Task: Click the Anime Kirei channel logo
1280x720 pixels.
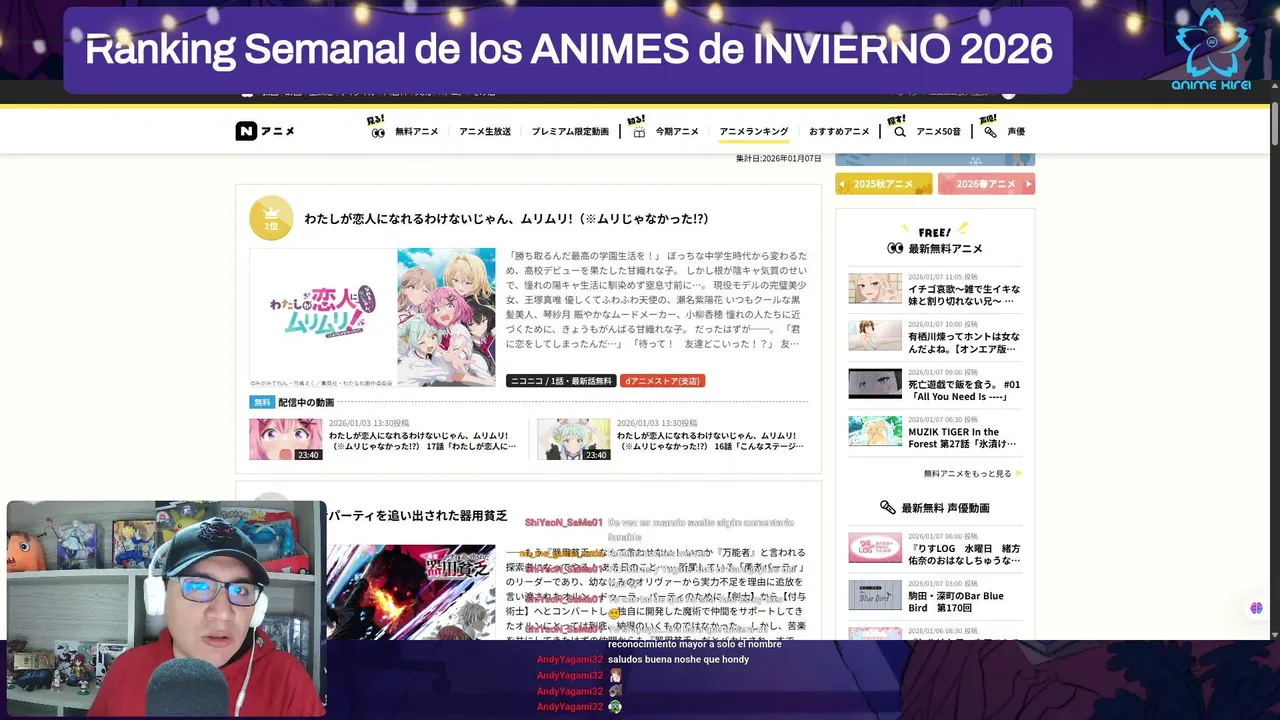Action: pos(1211,48)
